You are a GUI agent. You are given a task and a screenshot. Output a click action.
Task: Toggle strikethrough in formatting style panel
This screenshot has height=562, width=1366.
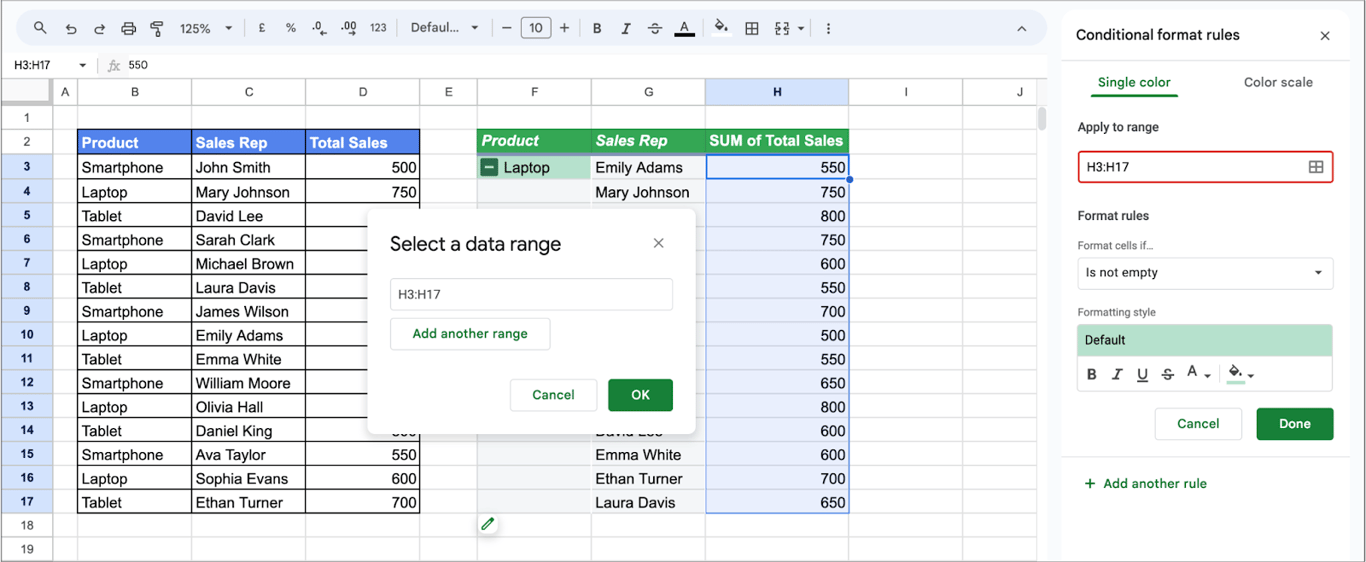point(1167,374)
